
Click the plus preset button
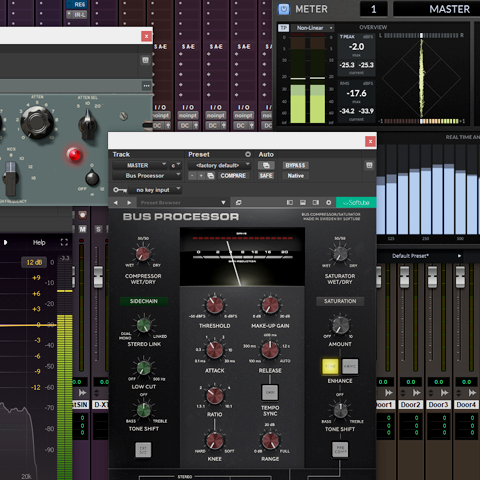coord(201,176)
